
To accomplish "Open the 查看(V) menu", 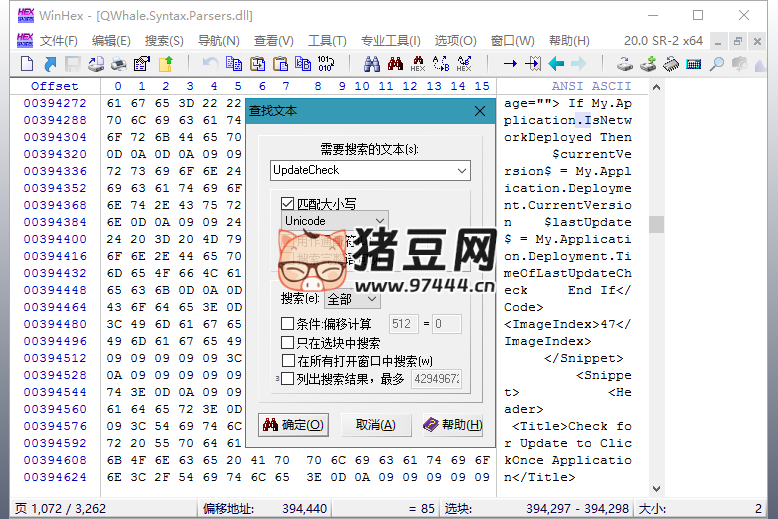I will click(273, 41).
